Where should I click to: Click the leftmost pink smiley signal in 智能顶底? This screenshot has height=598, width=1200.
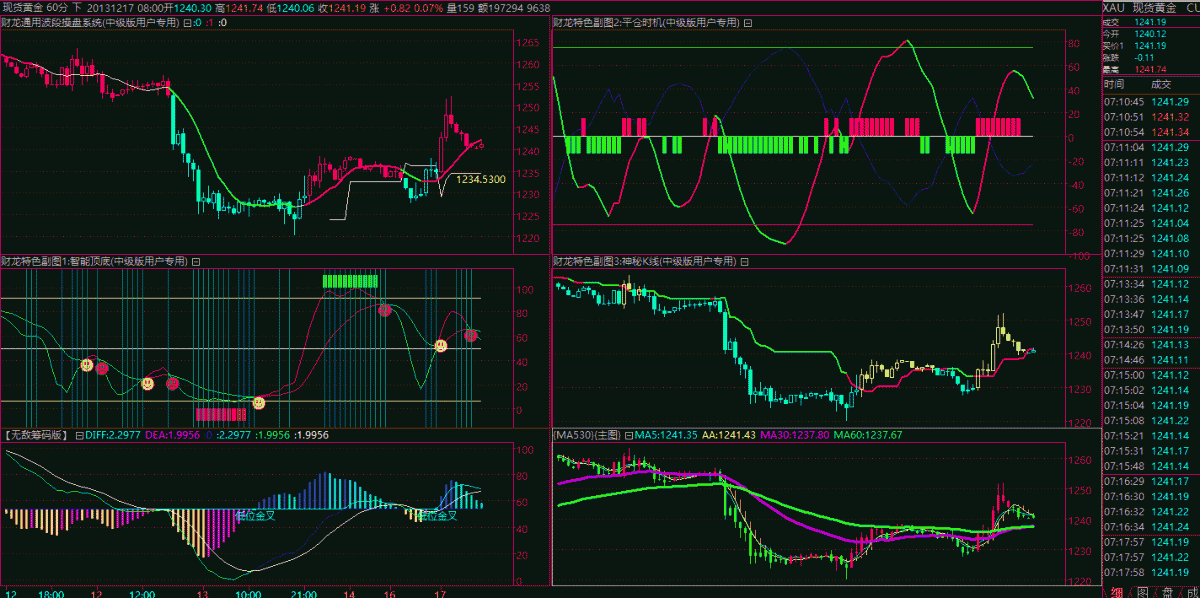point(102,368)
